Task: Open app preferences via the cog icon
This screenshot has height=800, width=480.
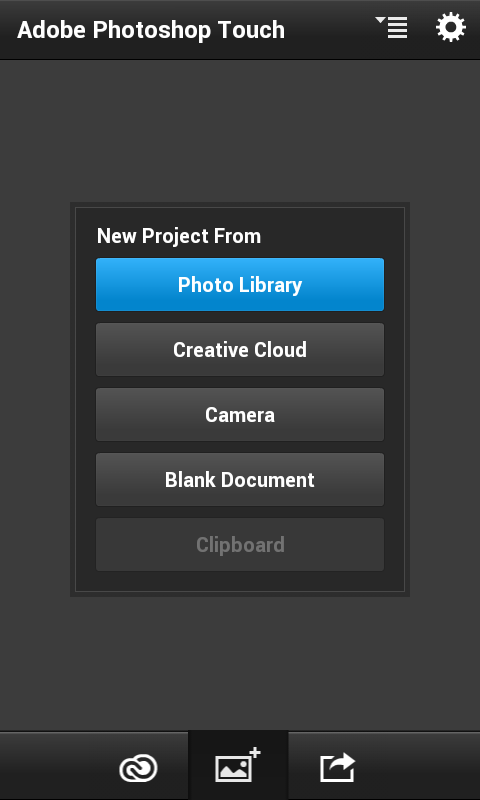Action: click(451, 28)
